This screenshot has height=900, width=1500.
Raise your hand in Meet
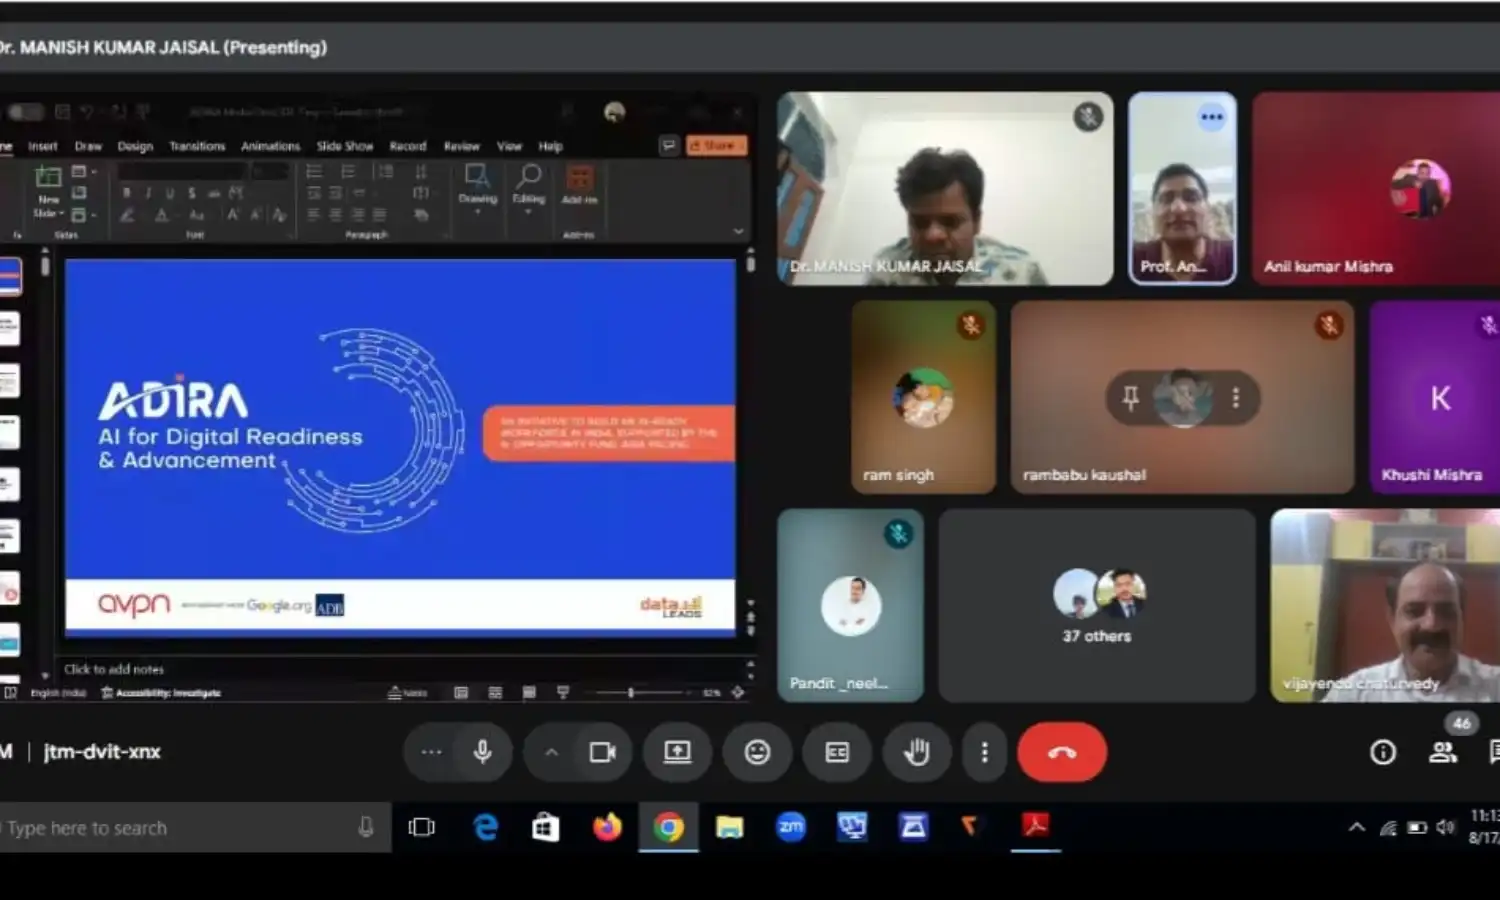pos(916,752)
